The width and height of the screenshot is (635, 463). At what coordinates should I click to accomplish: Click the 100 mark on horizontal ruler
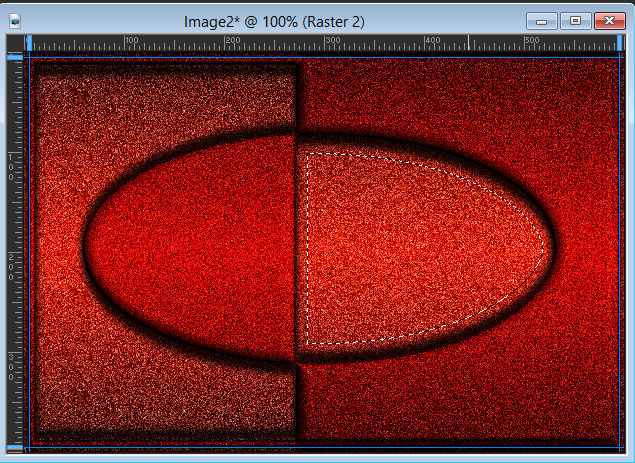pyautogui.click(x=132, y=40)
